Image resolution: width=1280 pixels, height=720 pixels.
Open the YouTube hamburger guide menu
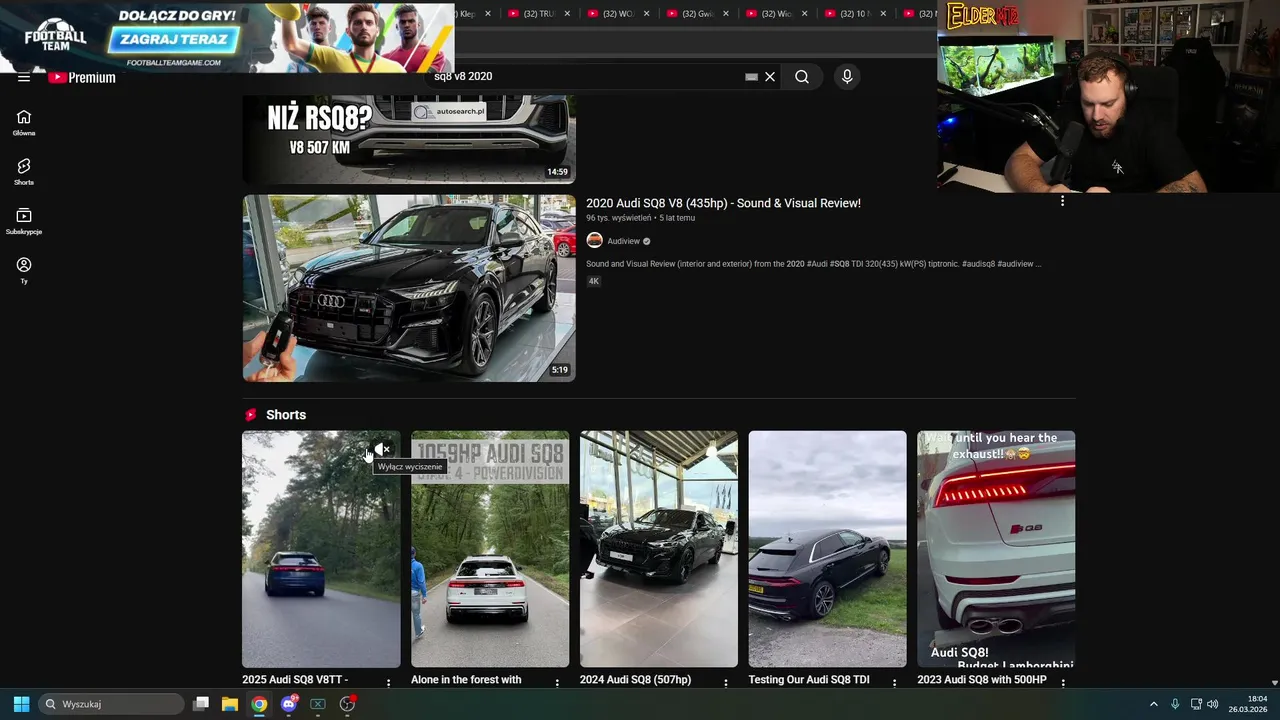(x=24, y=77)
